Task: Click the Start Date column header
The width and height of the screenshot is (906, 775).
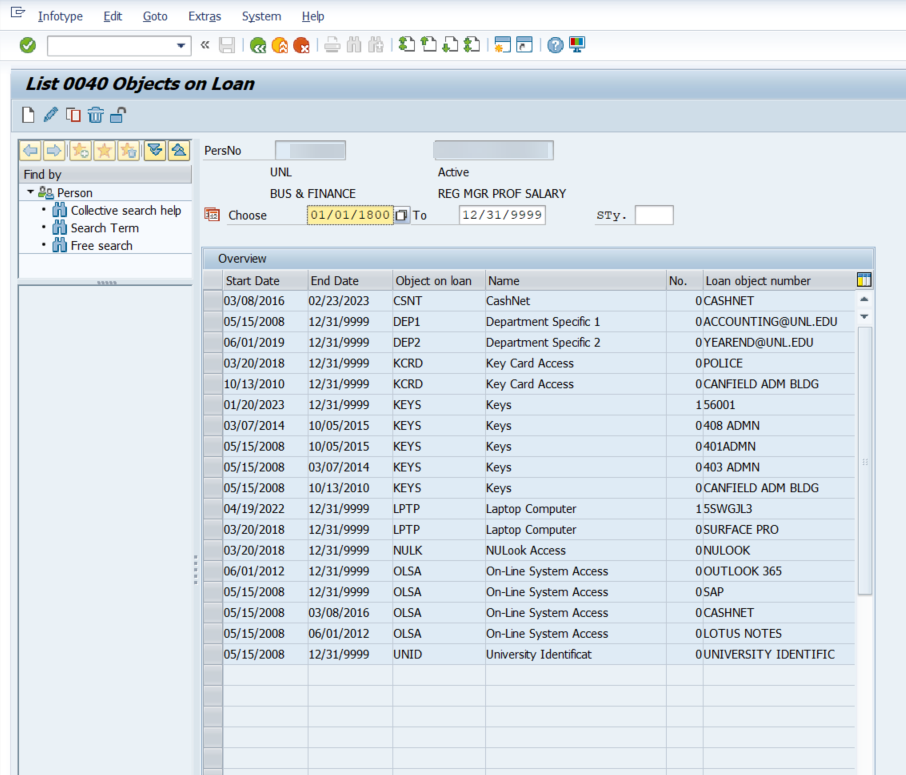Action: click(265, 281)
